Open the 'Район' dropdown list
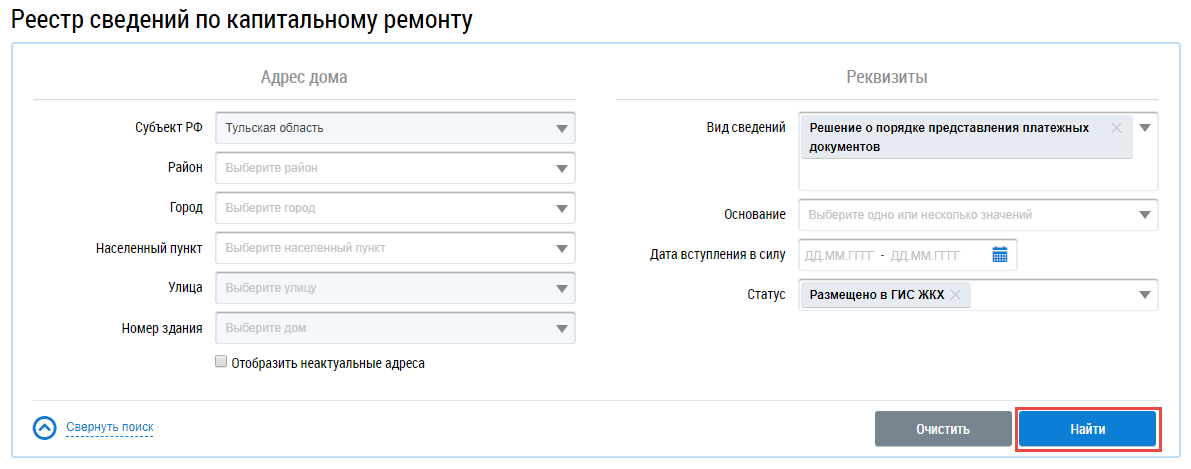Screen dimensions: 1191x469 562,168
